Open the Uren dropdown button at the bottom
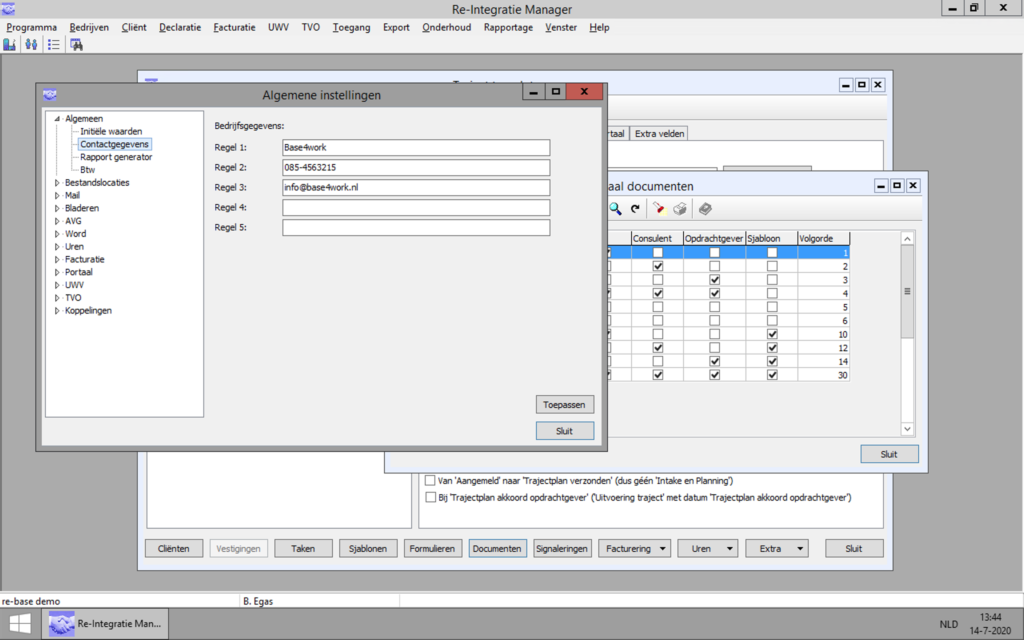The image size is (1024, 640). click(707, 549)
